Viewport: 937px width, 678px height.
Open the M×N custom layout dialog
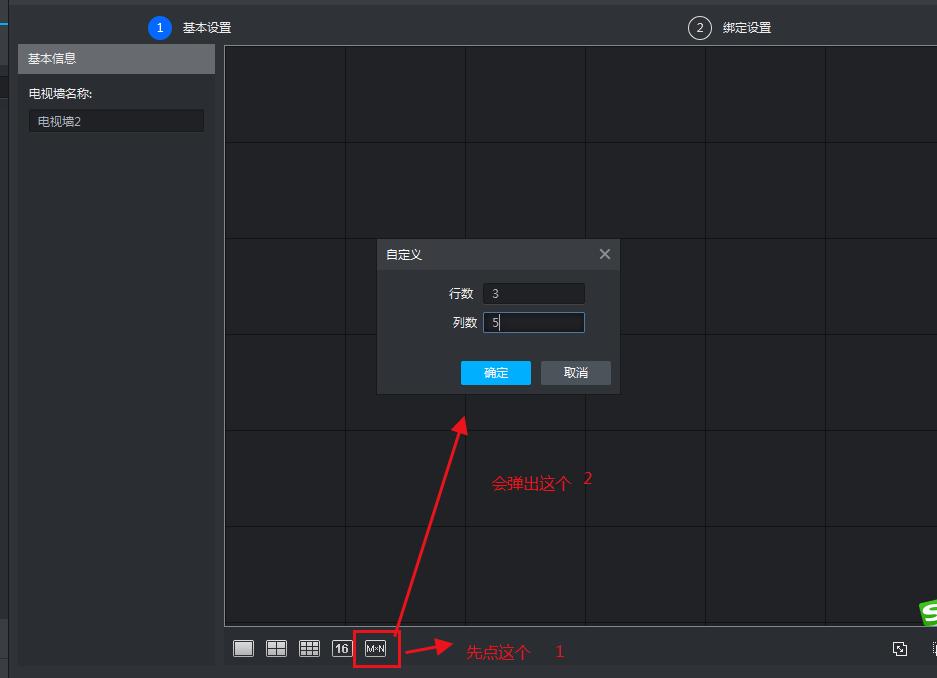coord(375,648)
